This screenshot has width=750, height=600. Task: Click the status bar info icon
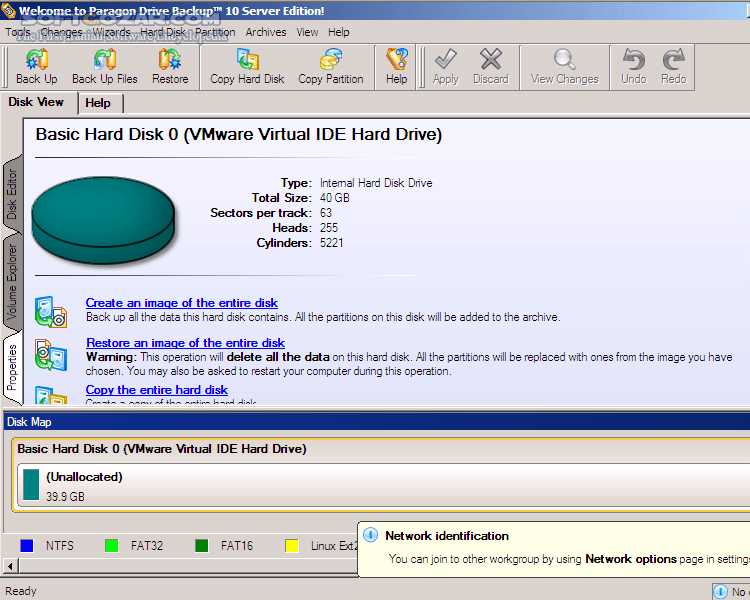tap(720, 591)
